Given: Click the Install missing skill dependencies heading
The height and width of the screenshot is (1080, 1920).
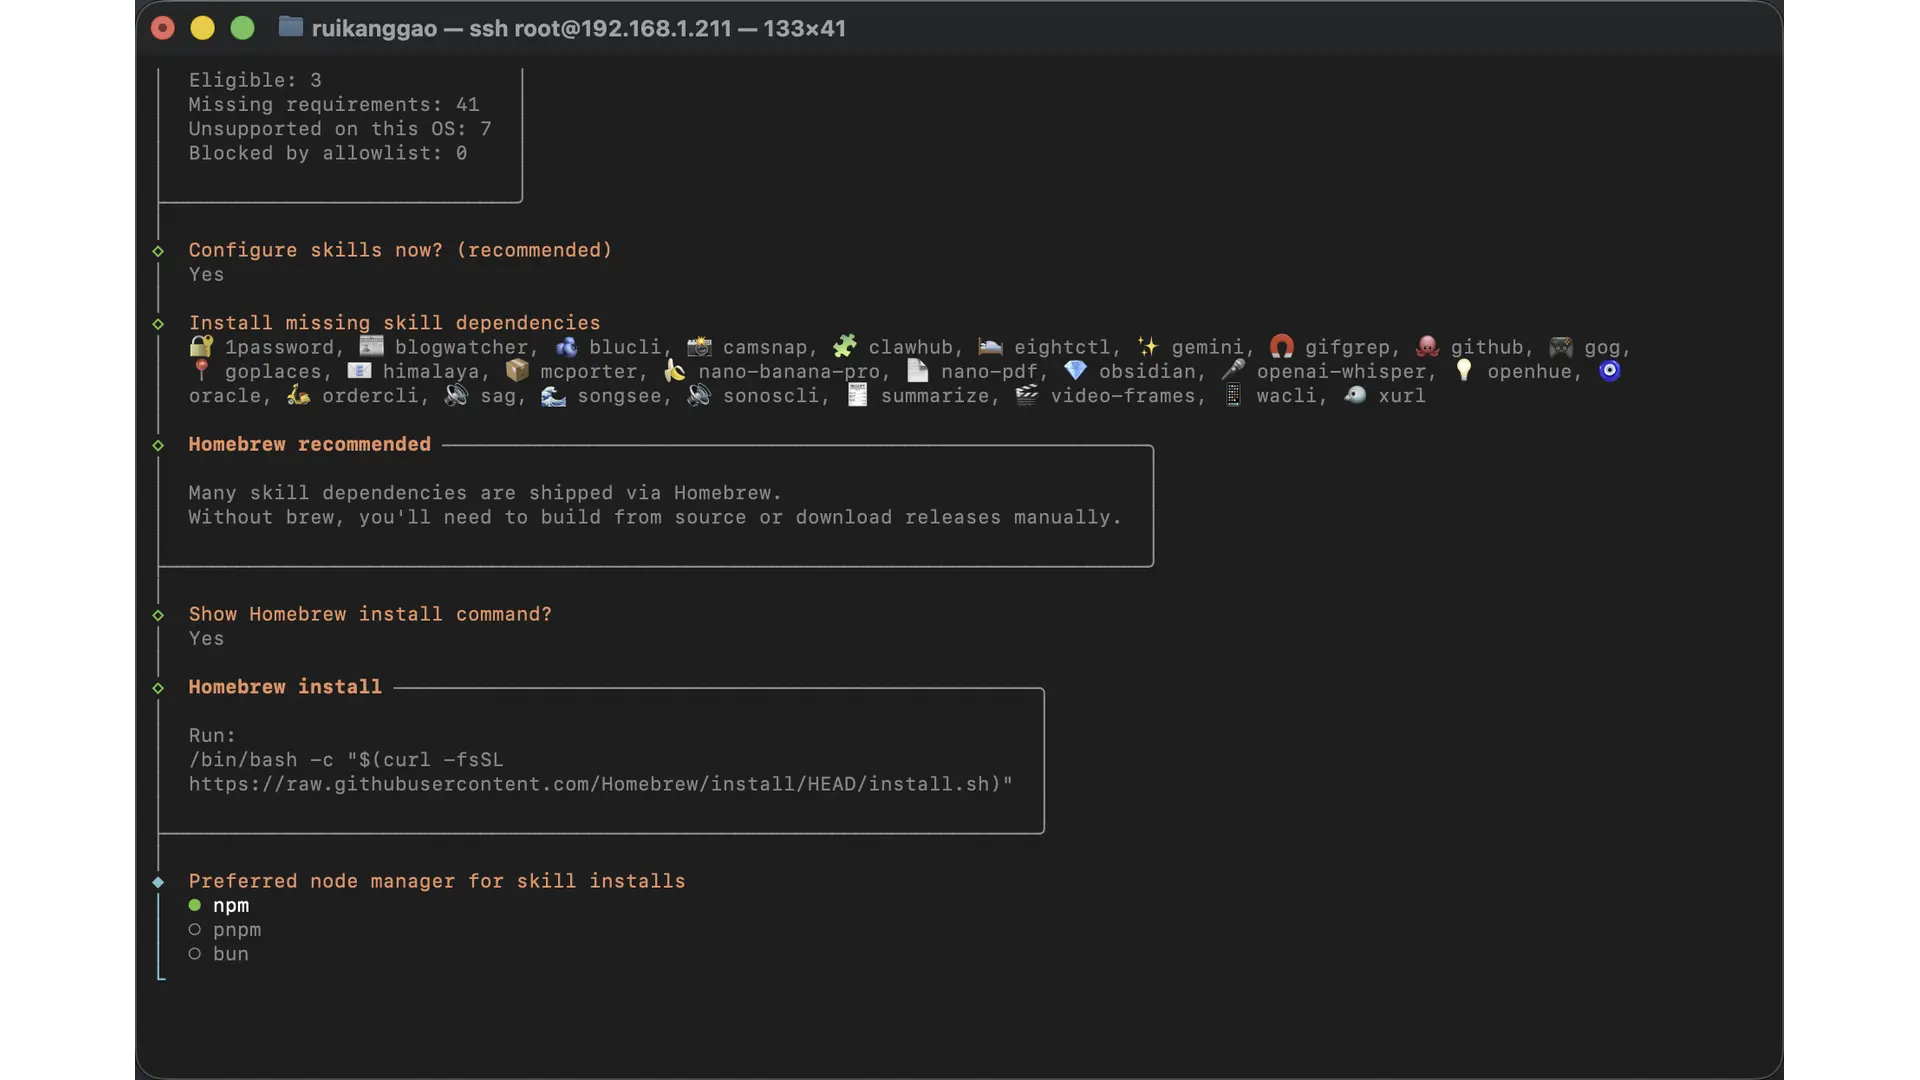Looking at the screenshot, I should pyautogui.click(x=394, y=323).
